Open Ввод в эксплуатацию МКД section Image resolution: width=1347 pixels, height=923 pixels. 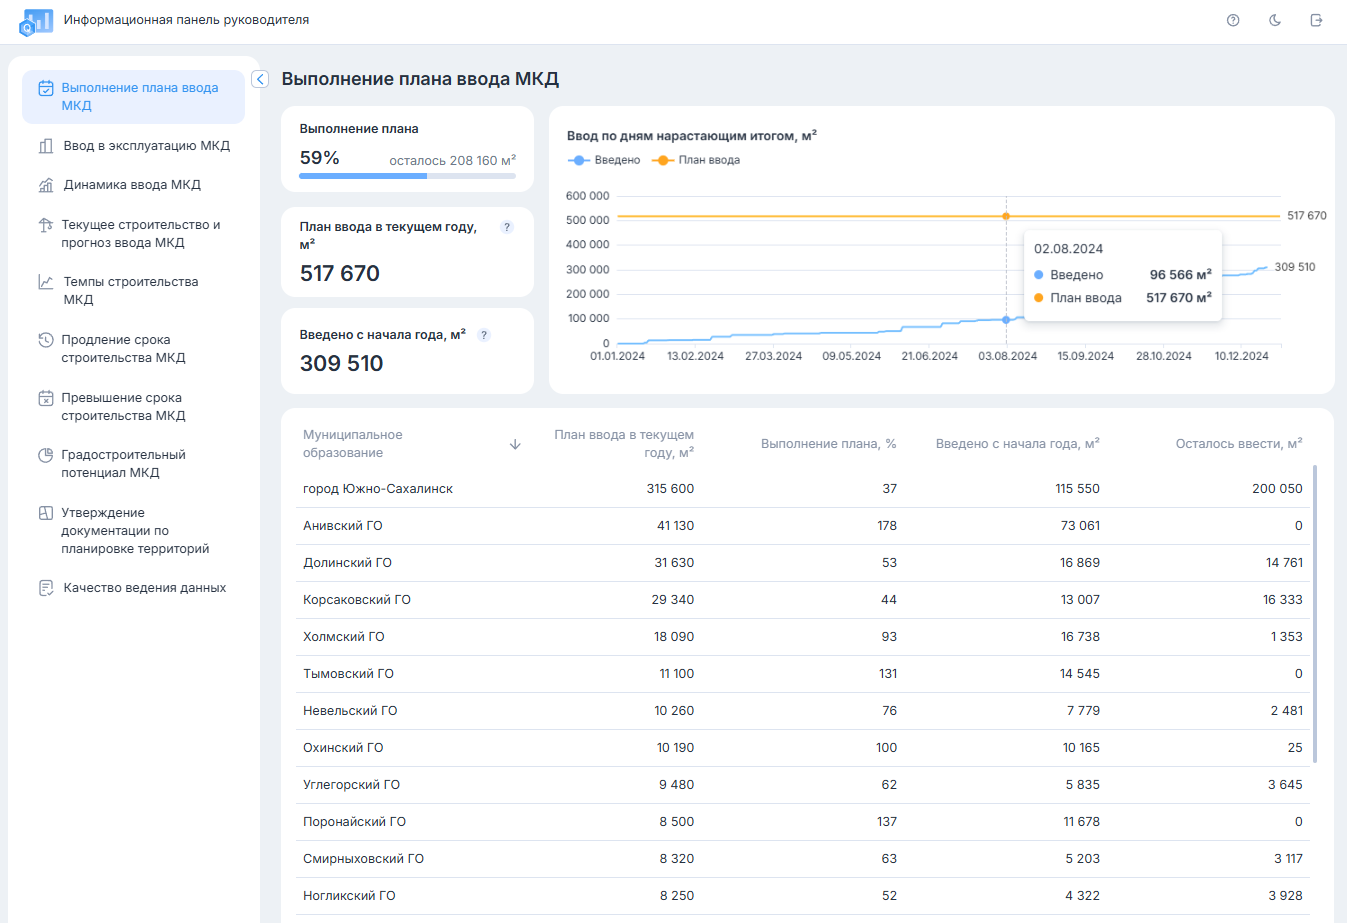click(133, 146)
